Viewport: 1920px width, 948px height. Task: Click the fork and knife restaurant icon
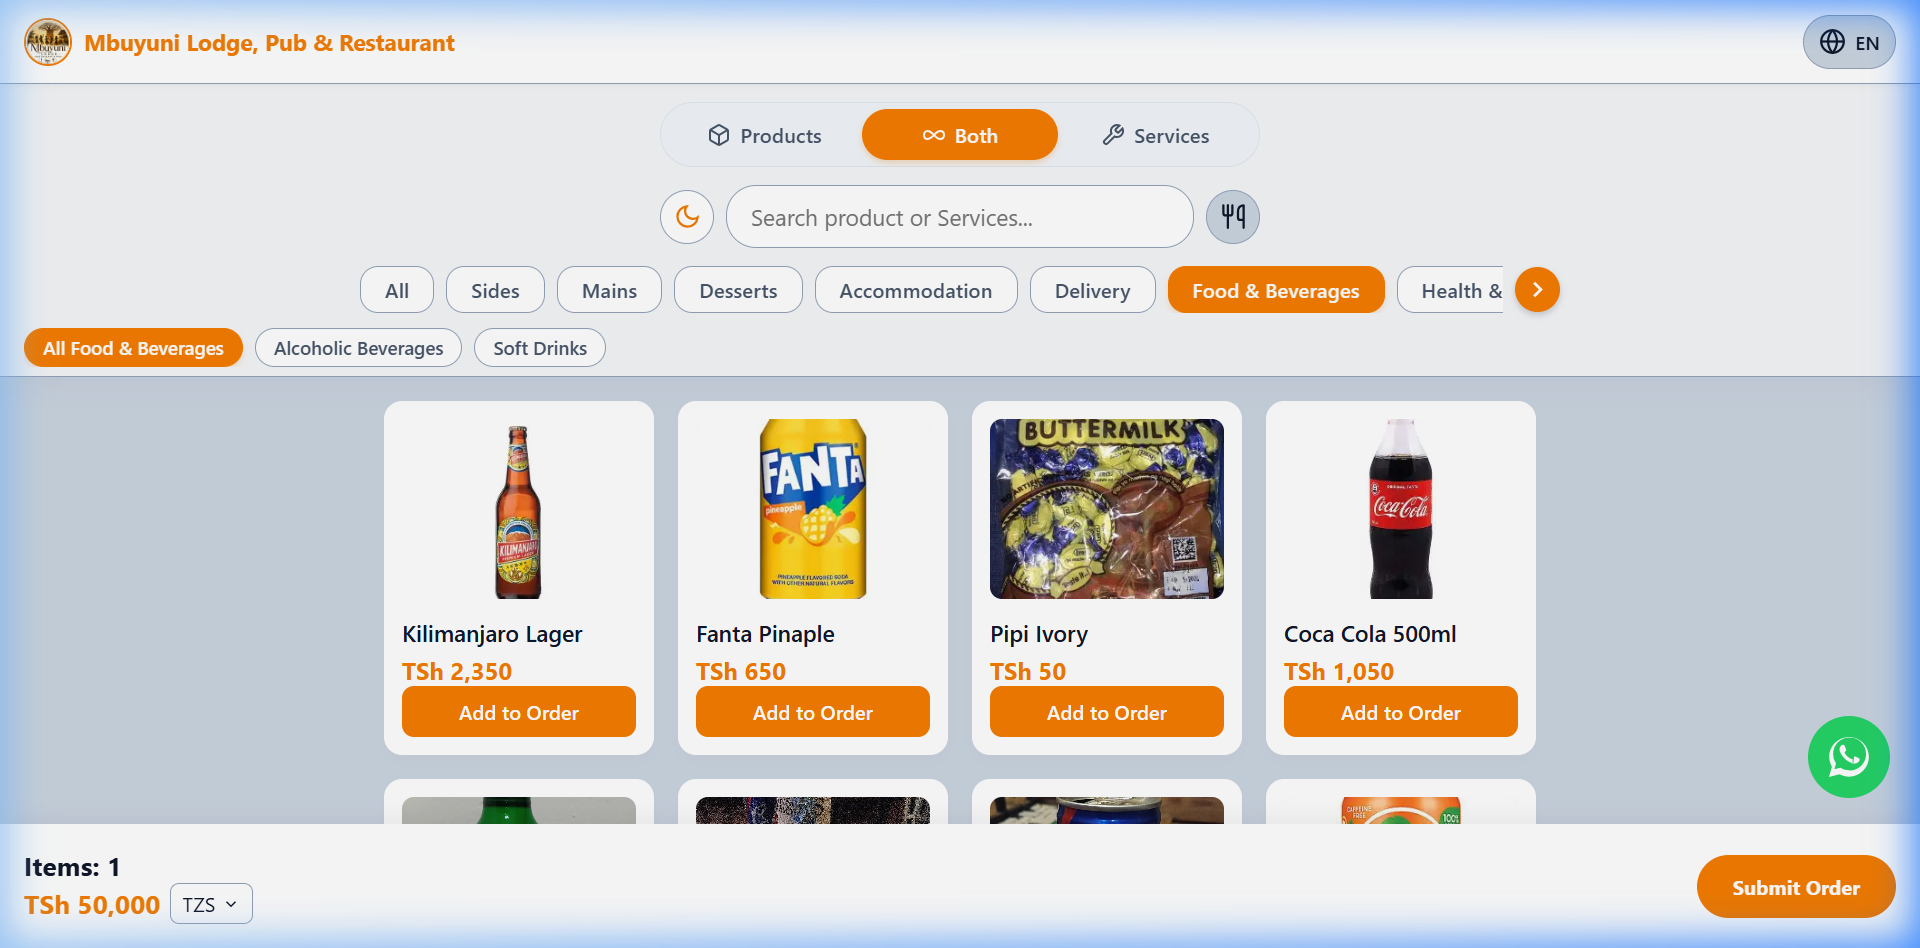coord(1233,217)
